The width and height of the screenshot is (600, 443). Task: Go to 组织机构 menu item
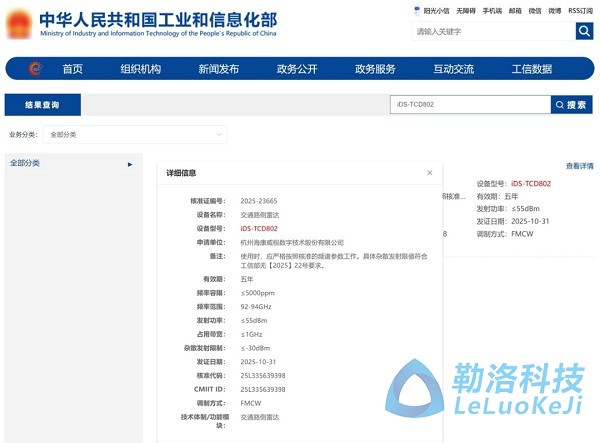[140, 69]
